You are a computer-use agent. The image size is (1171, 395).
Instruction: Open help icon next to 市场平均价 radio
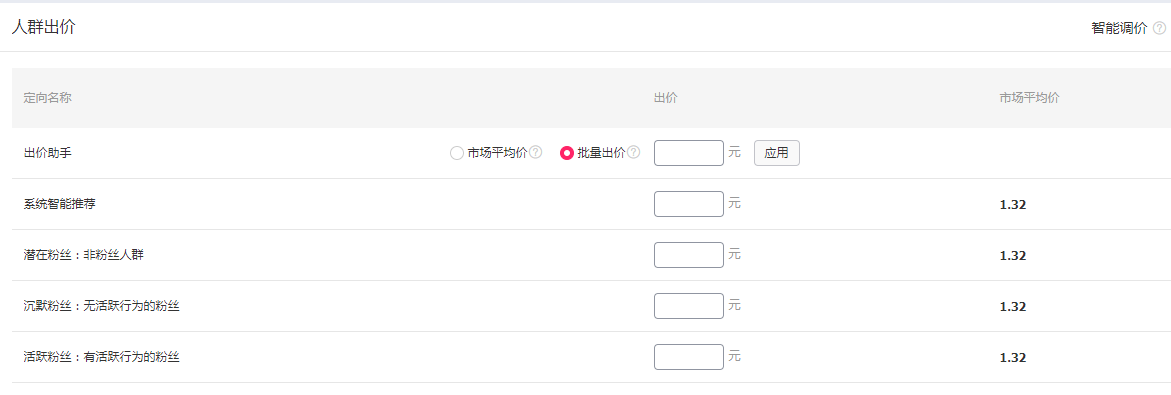coord(535,152)
